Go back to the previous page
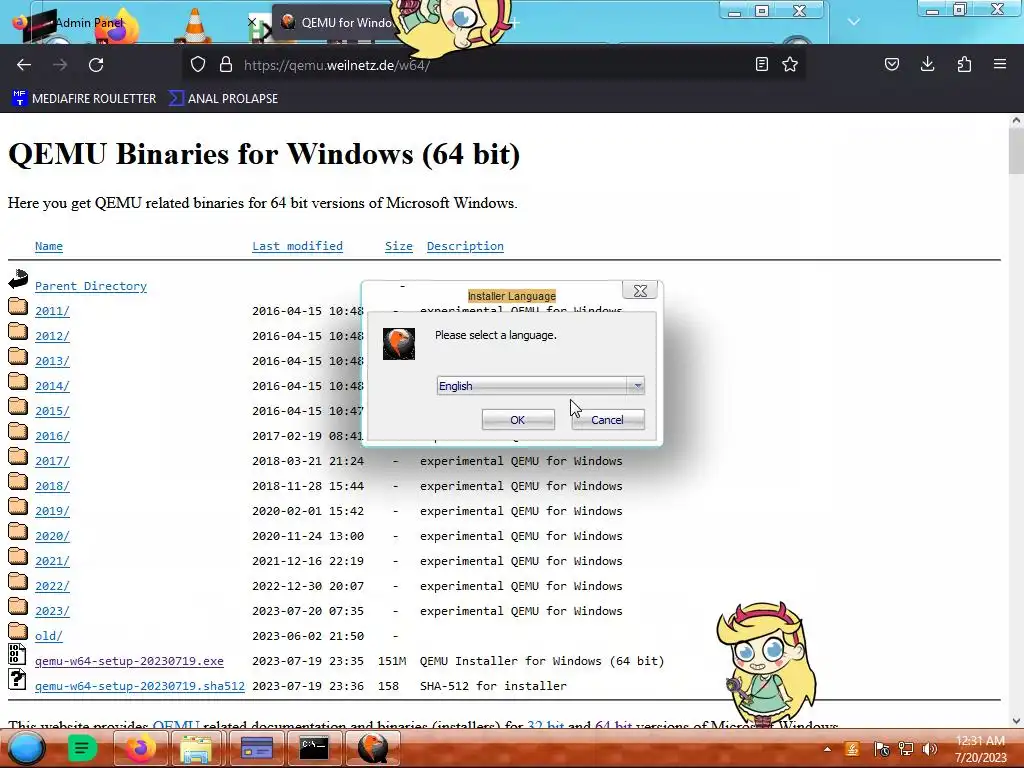1024x768 pixels. (24, 65)
